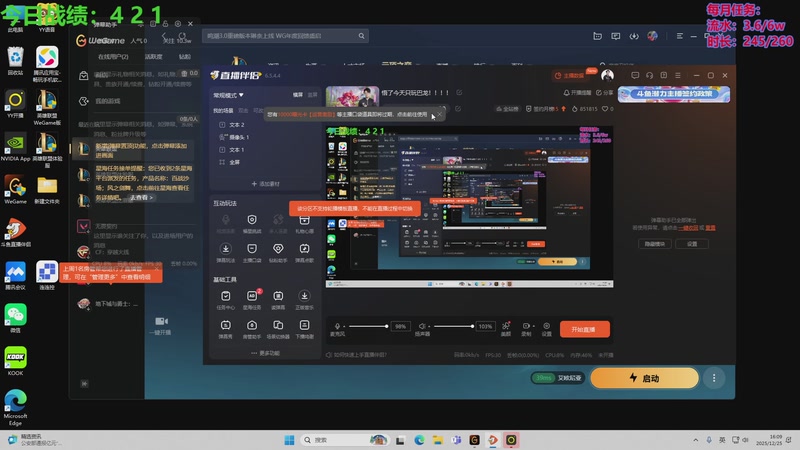This screenshot has width=800, height=450.
Task: Click the 去查看 link in the message list
Action: click(x=141, y=197)
